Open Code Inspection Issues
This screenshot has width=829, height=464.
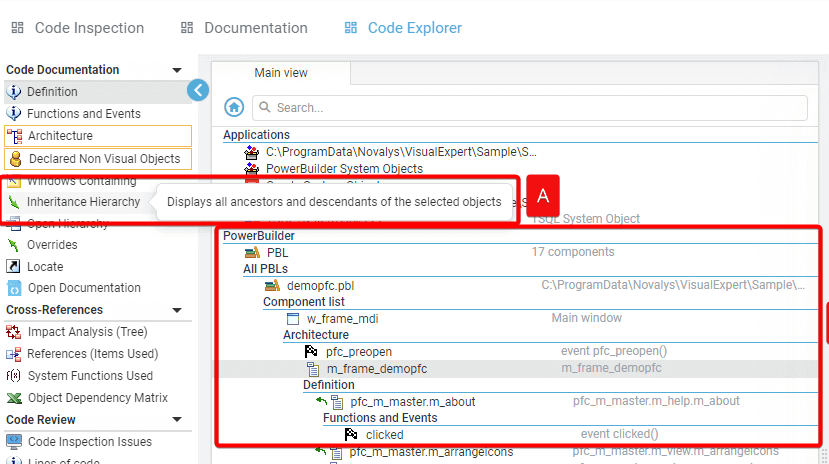coord(89,441)
